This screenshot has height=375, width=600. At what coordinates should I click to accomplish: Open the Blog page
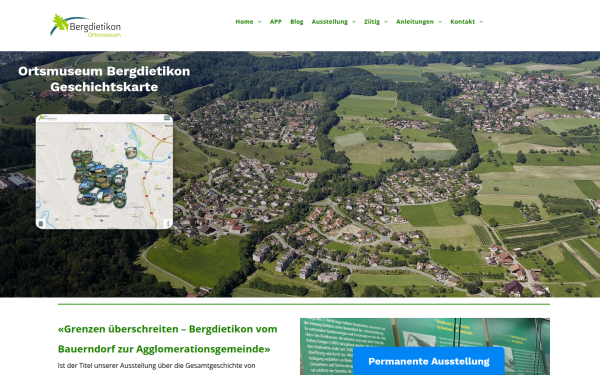pos(297,22)
